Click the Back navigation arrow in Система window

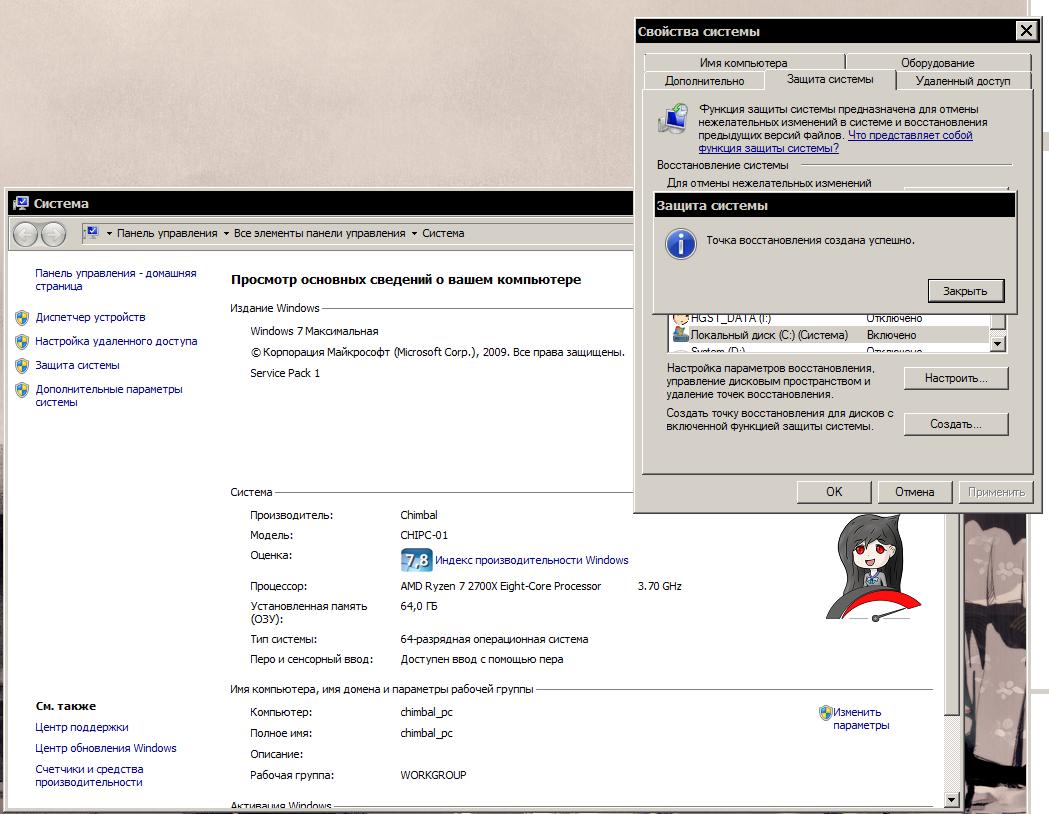(x=25, y=234)
